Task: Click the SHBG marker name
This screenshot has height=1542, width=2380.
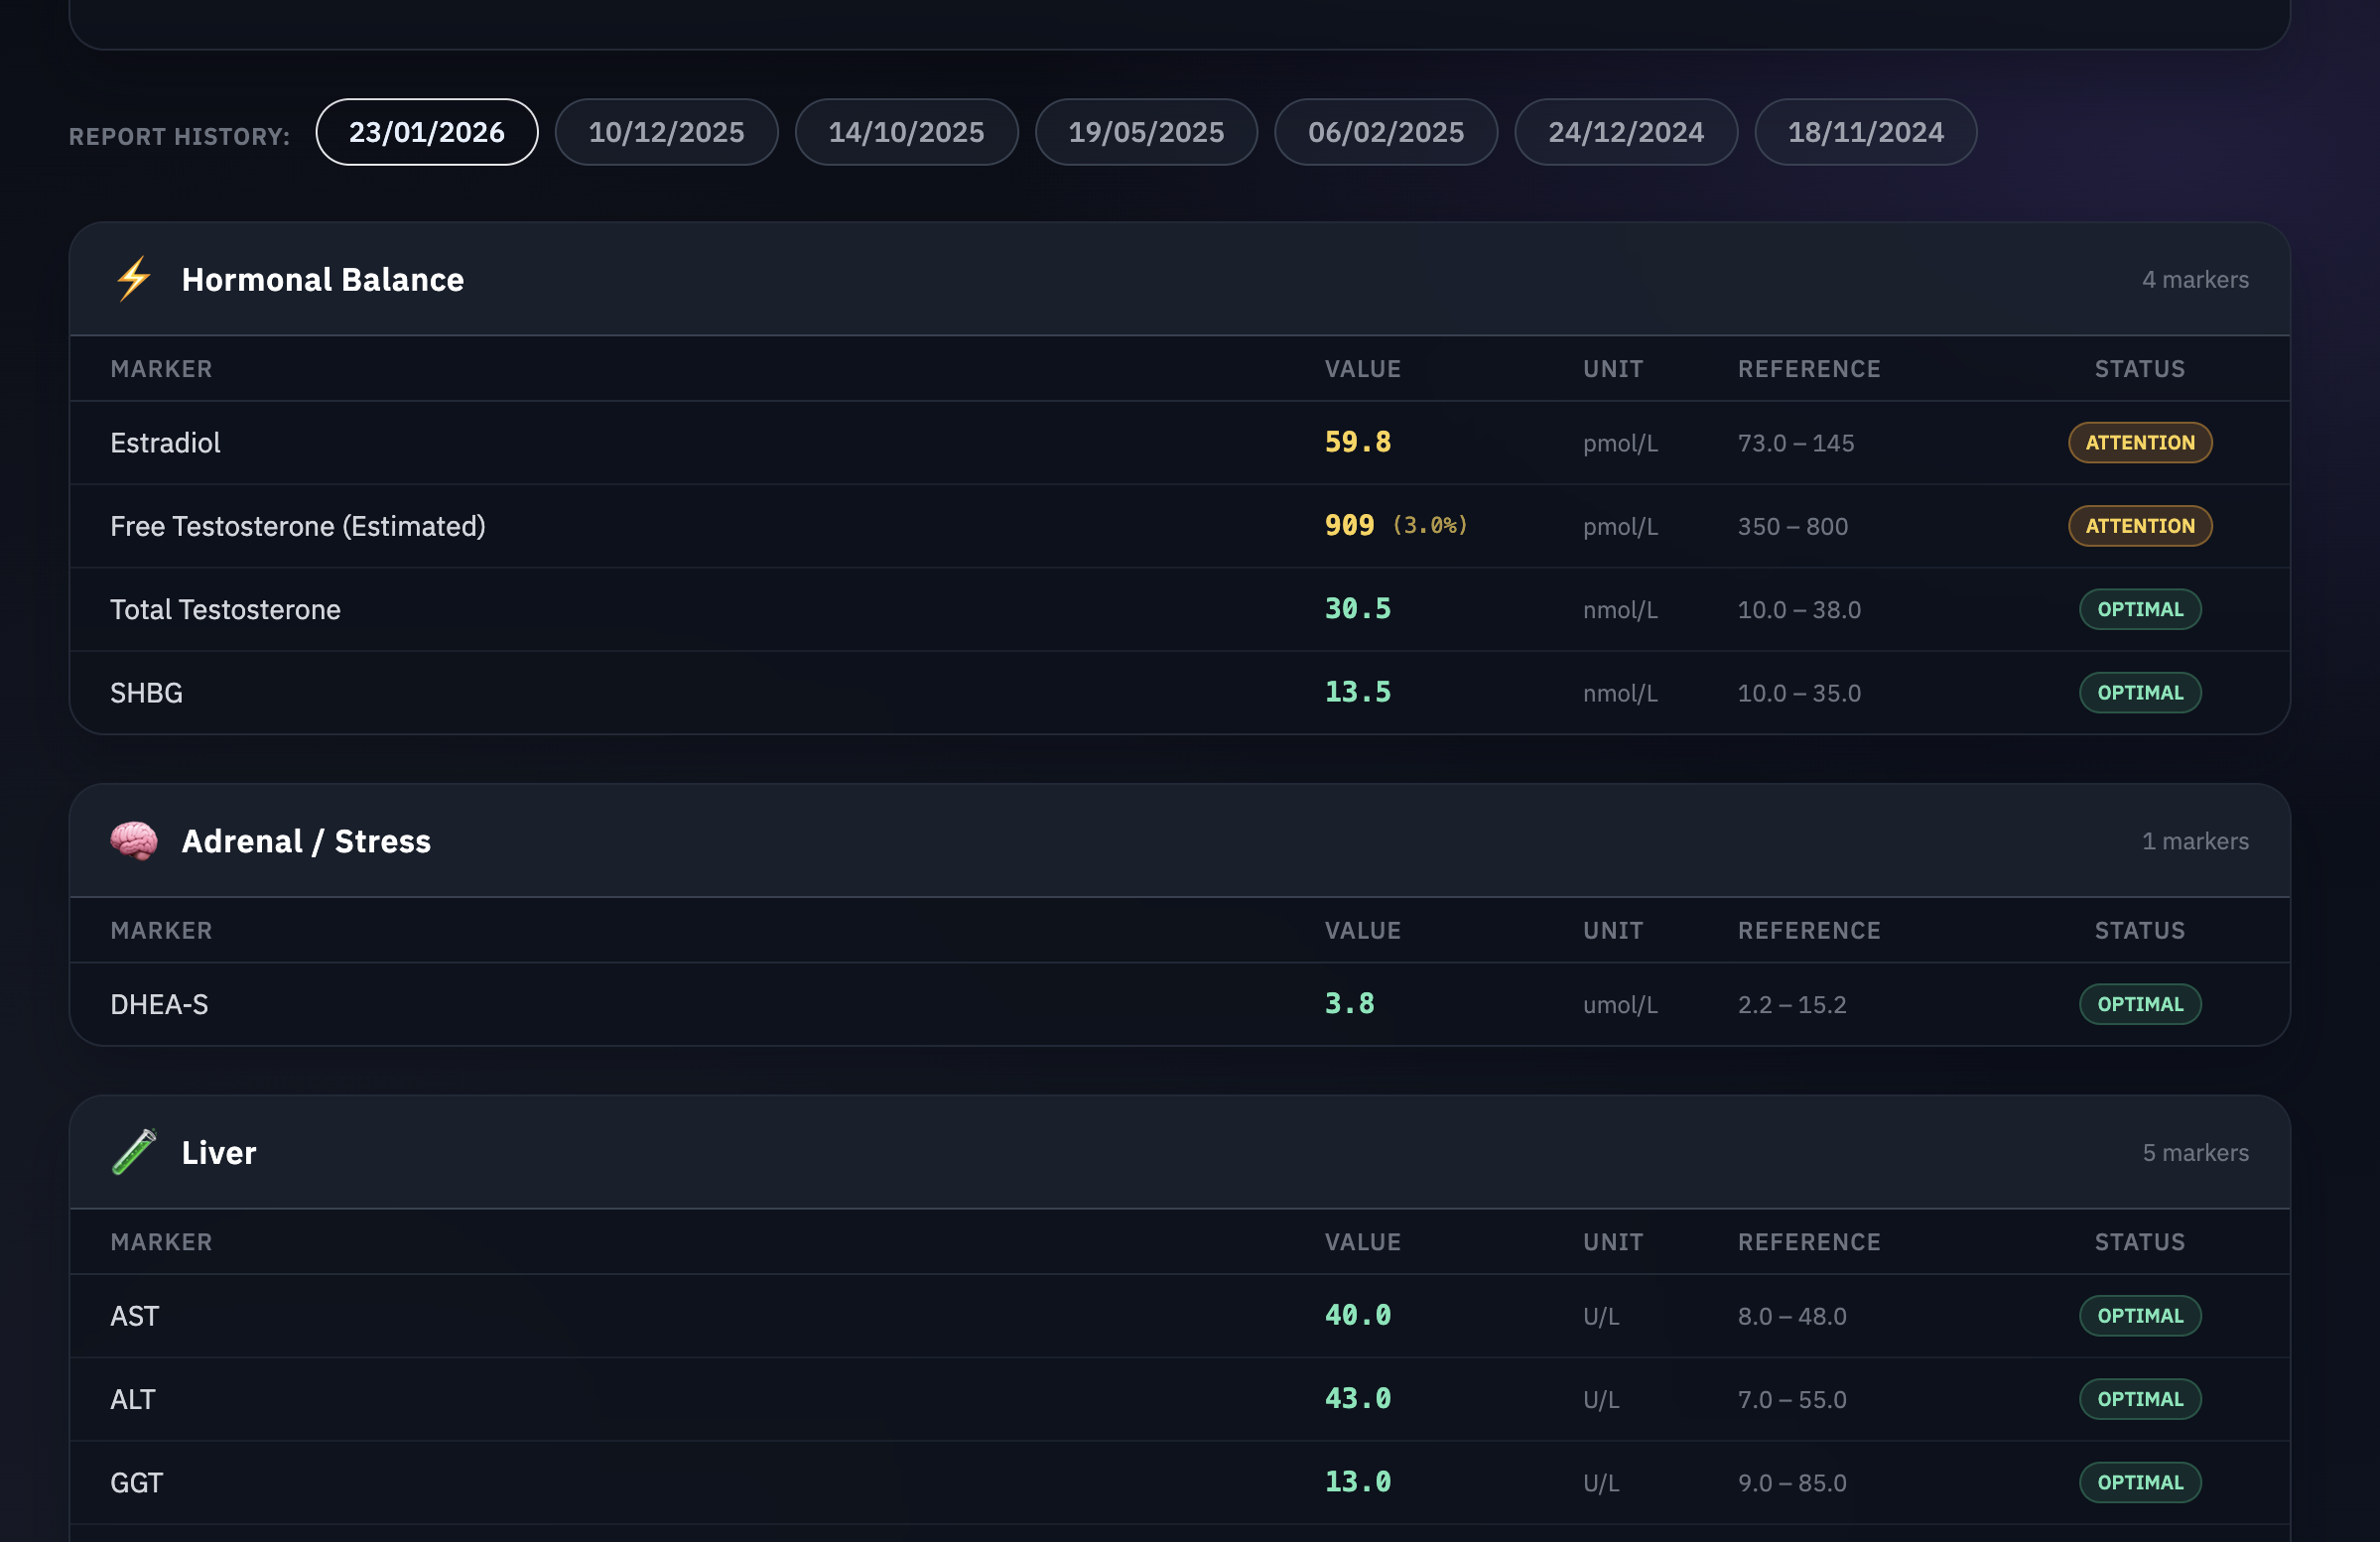Action: (146, 693)
